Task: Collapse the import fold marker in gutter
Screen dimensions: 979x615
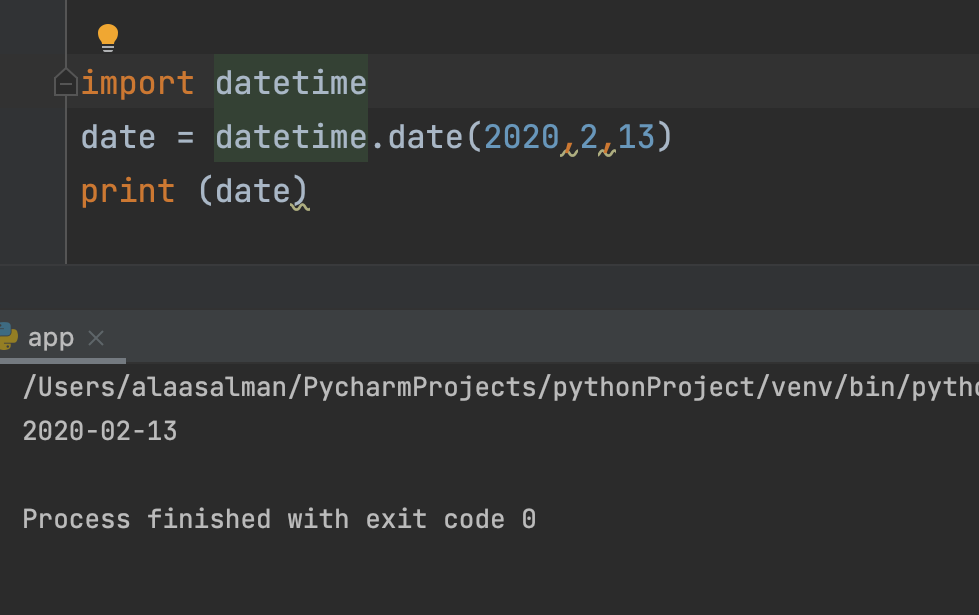Action: 66,83
